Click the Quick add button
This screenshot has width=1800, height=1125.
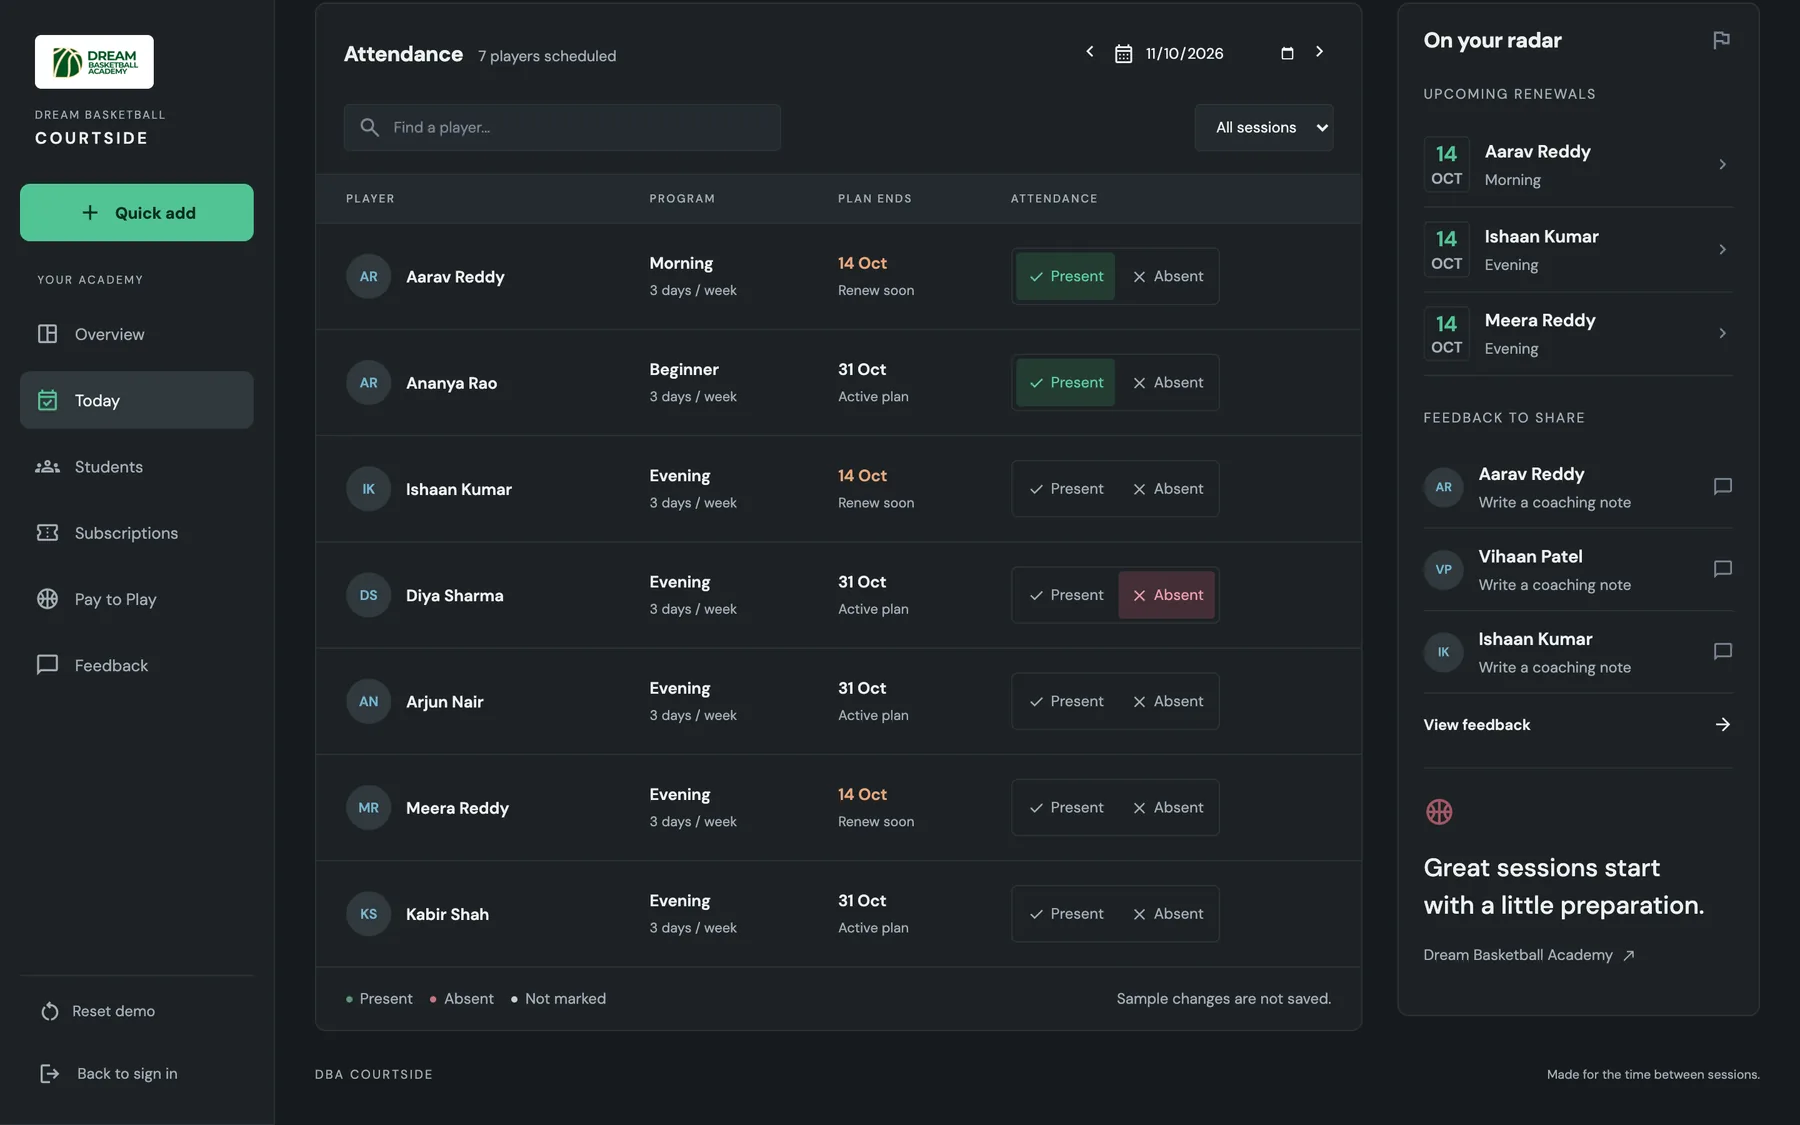pyautogui.click(x=136, y=213)
